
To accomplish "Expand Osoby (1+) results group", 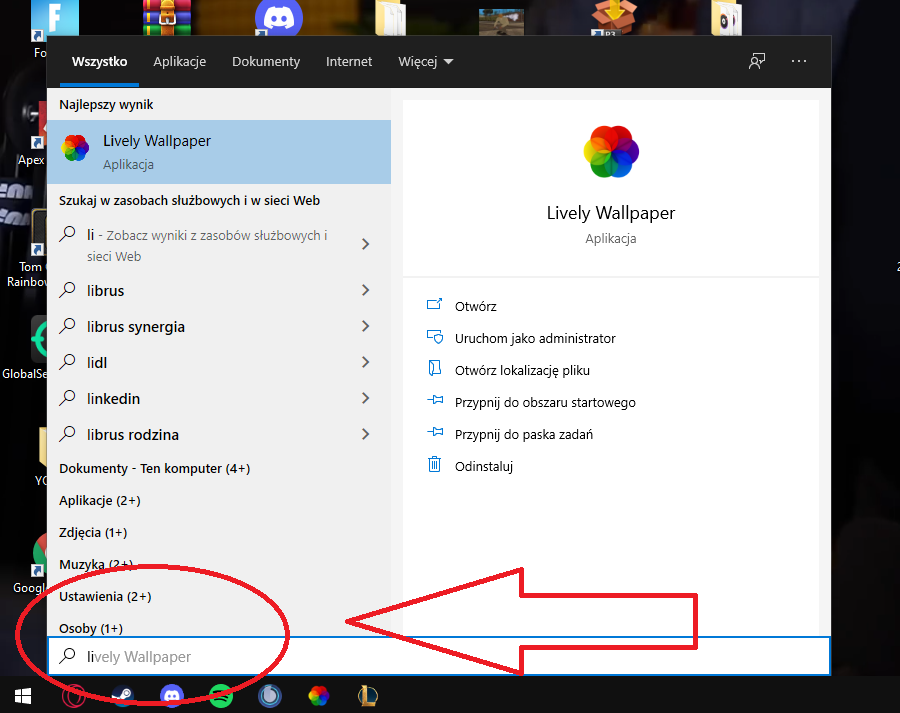I will coord(91,629).
